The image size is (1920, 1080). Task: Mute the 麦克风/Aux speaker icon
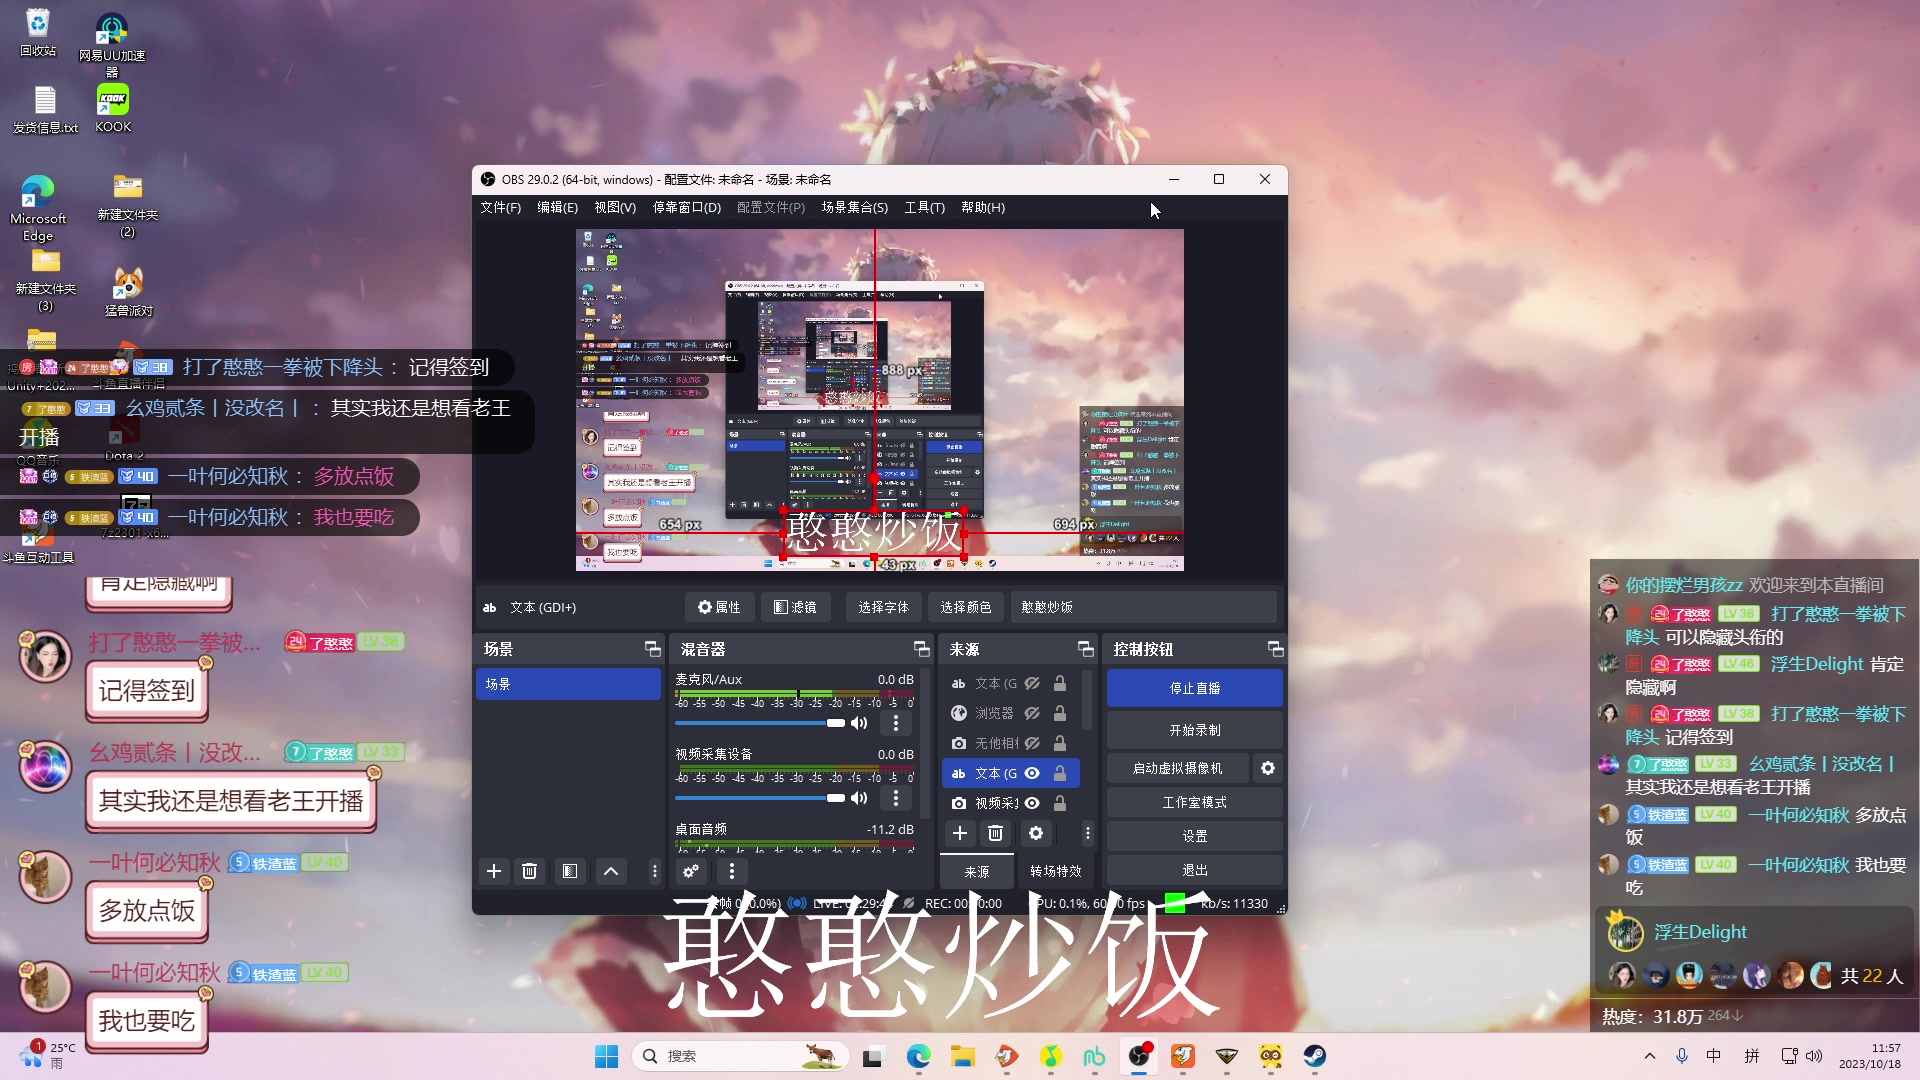tap(859, 723)
